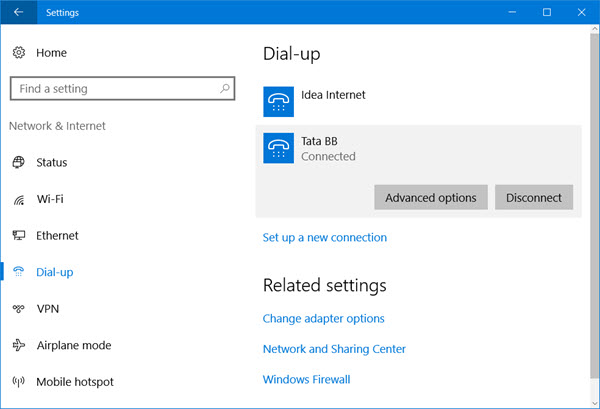Screen dimensions: 600x409
Task: Click the VPN icon in sidebar
Action: (x=18, y=309)
